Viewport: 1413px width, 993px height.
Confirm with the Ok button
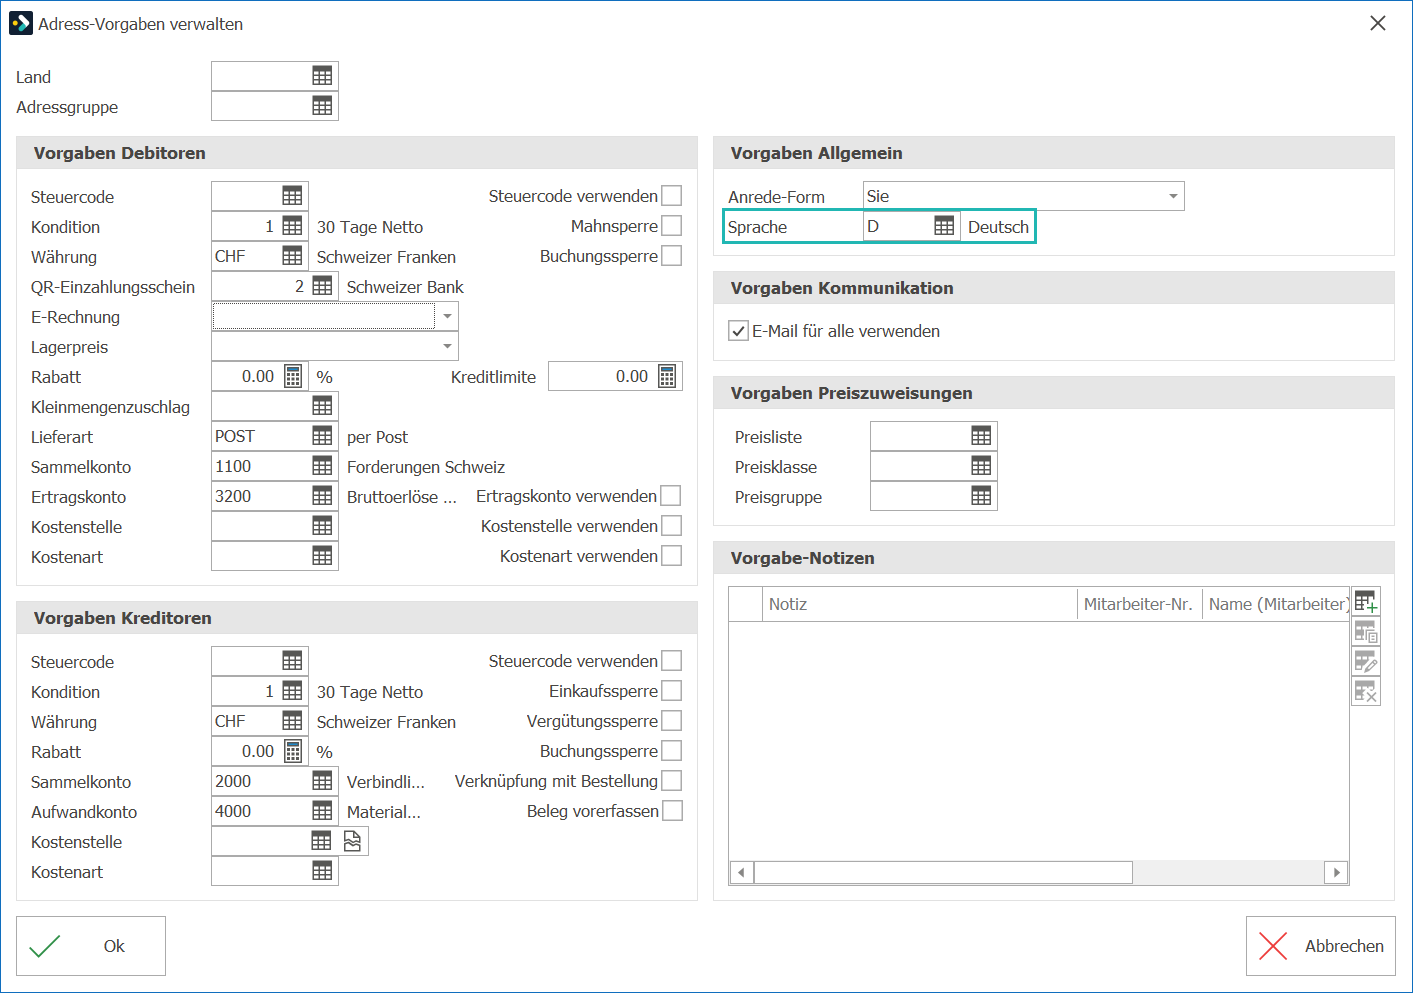tap(91, 946)
